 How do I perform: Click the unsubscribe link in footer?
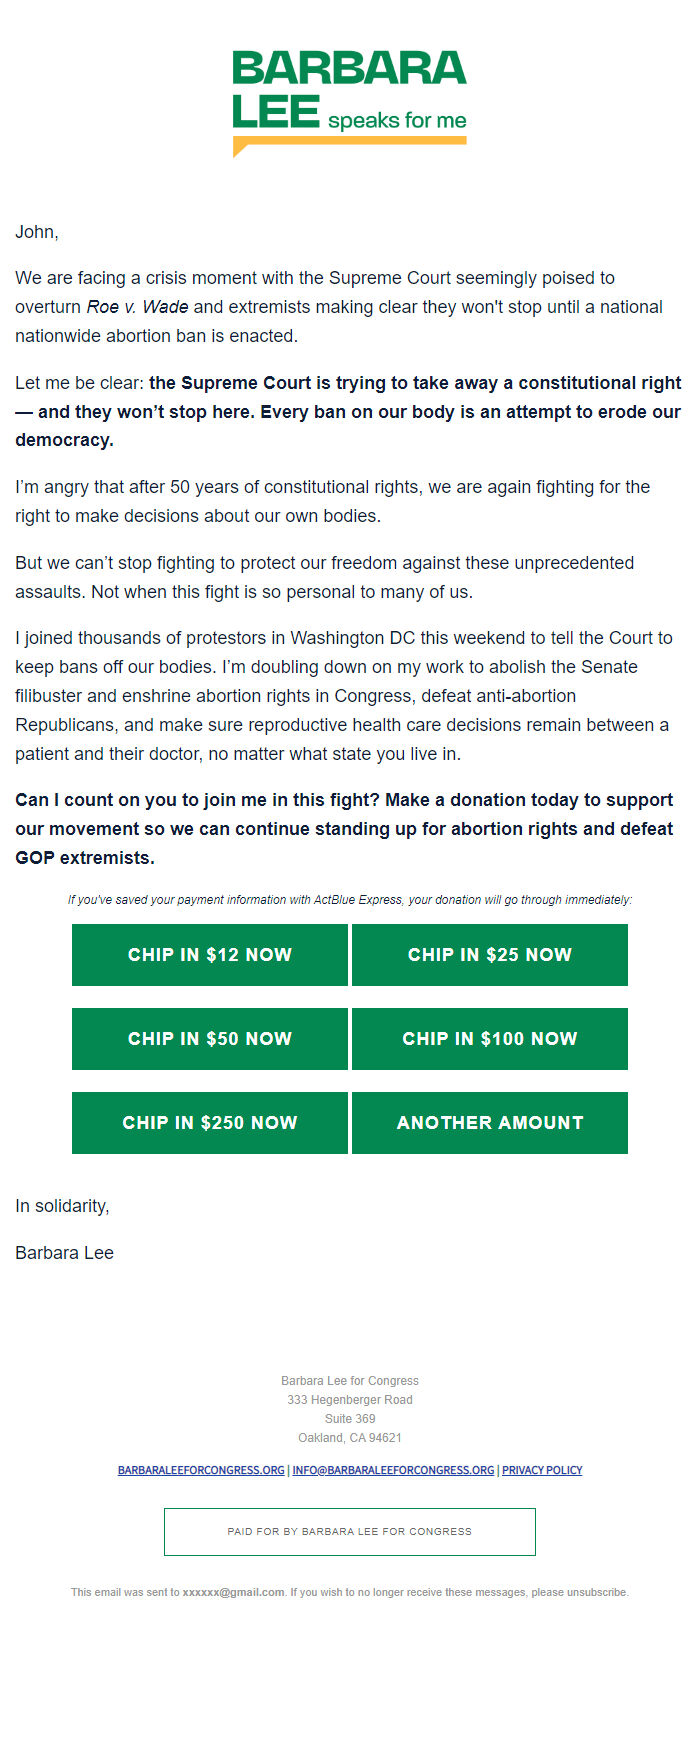pos(597,1592)
